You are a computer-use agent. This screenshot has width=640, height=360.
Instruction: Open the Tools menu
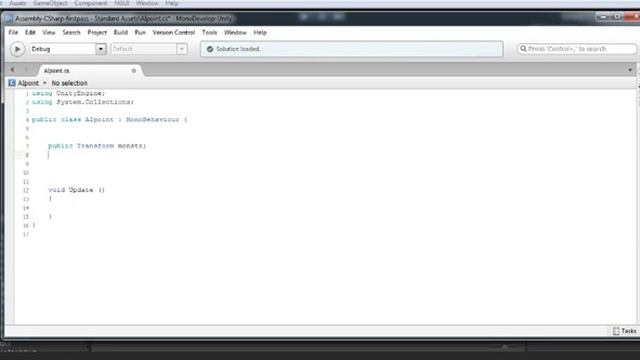[x=209, y=32]
